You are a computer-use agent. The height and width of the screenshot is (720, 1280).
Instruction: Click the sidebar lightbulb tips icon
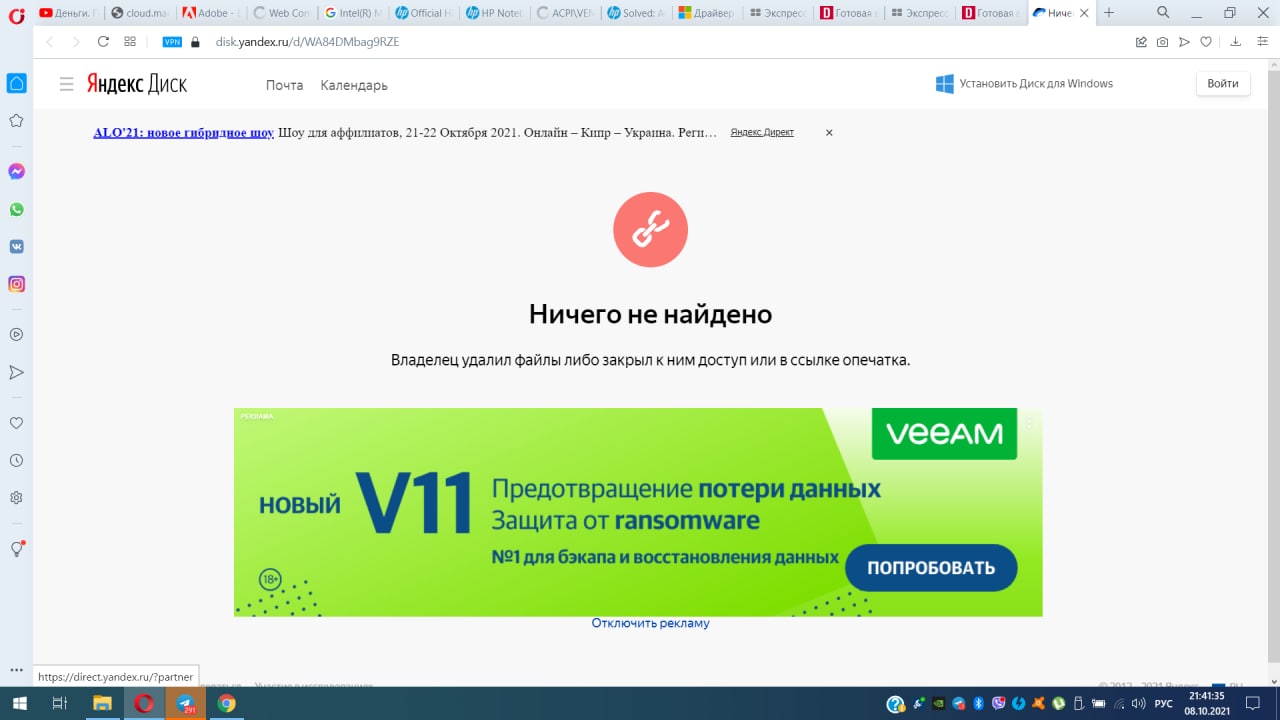click(16, 549)
